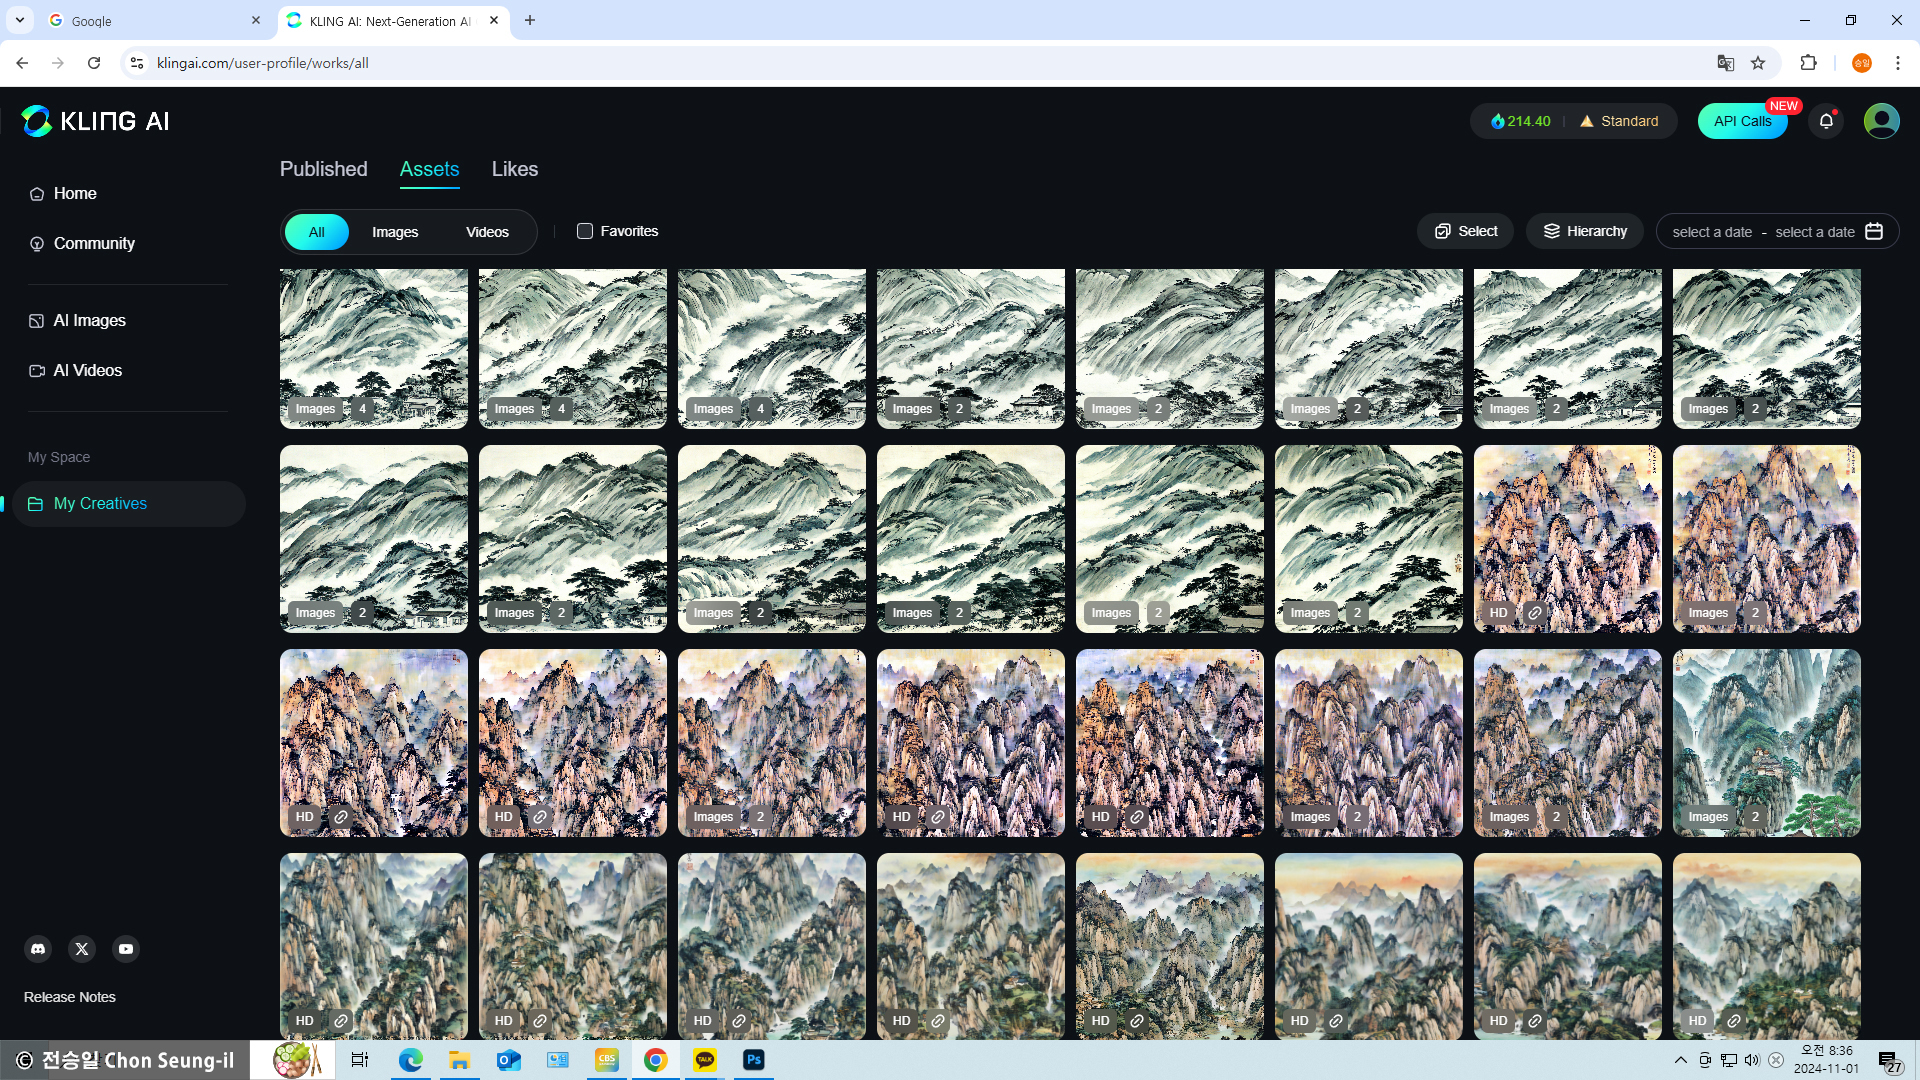Switch to the Likes tab
The image size is (1920, 1080).
point(514,169)
